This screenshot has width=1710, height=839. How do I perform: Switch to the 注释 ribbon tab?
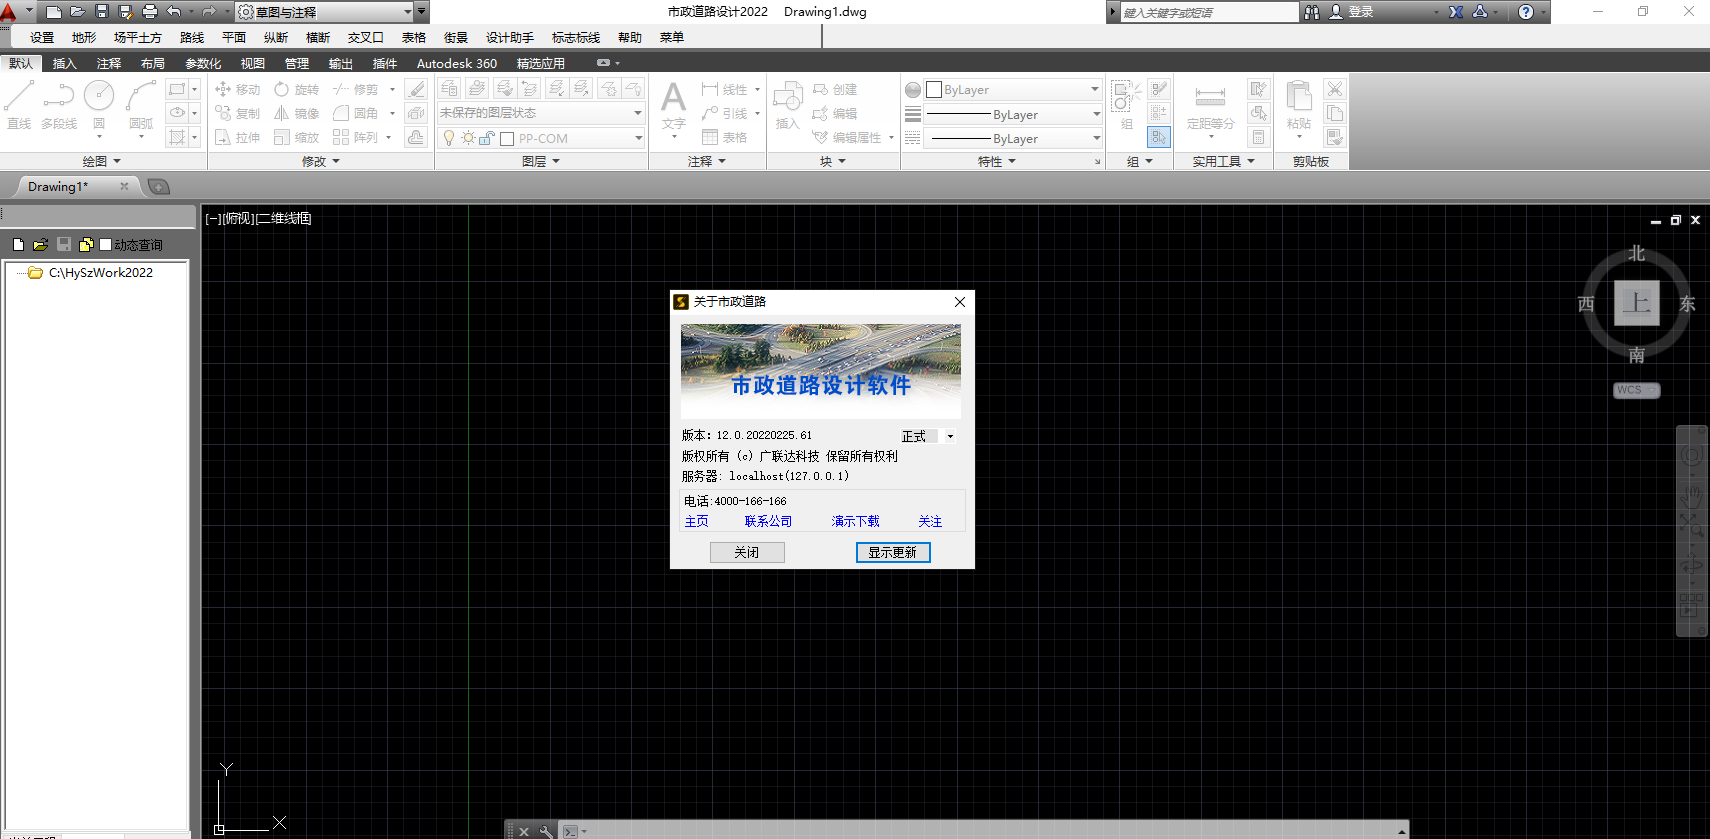pyautogui.click(x=109, y=63)
